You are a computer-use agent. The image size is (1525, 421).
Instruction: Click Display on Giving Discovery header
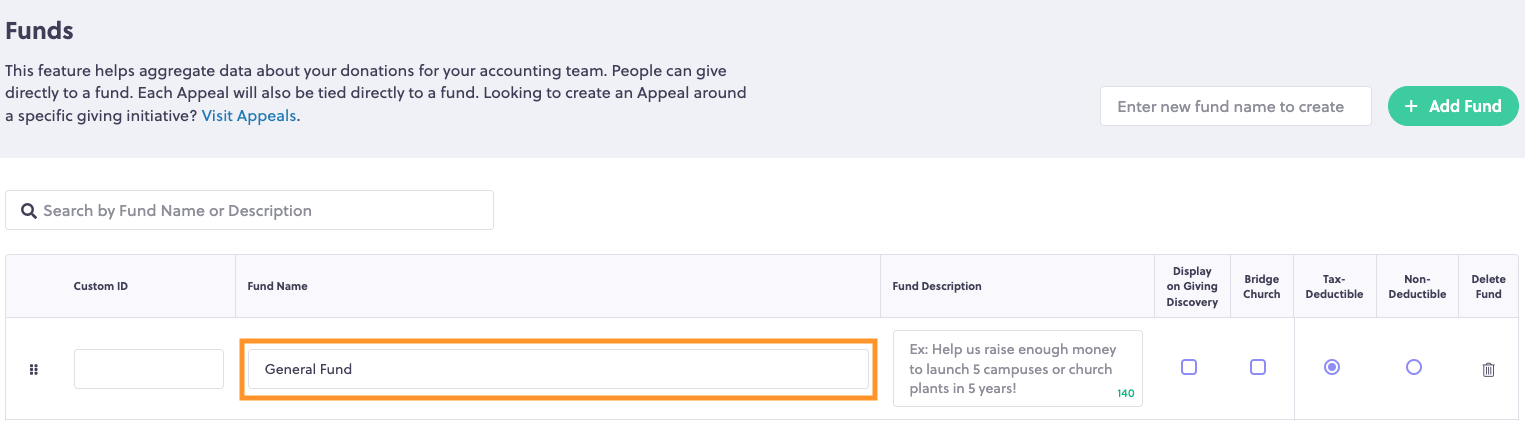1192,286
